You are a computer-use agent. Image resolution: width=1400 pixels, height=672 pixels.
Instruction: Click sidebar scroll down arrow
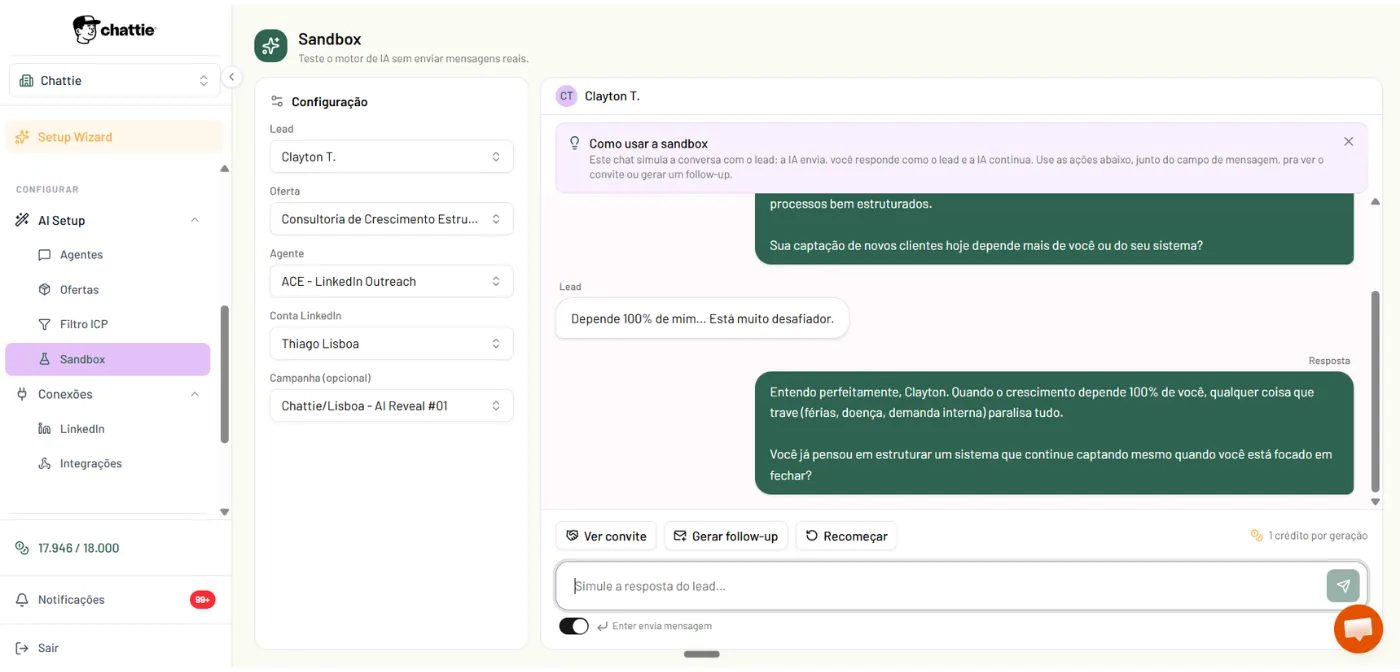[x=224, y=511]
